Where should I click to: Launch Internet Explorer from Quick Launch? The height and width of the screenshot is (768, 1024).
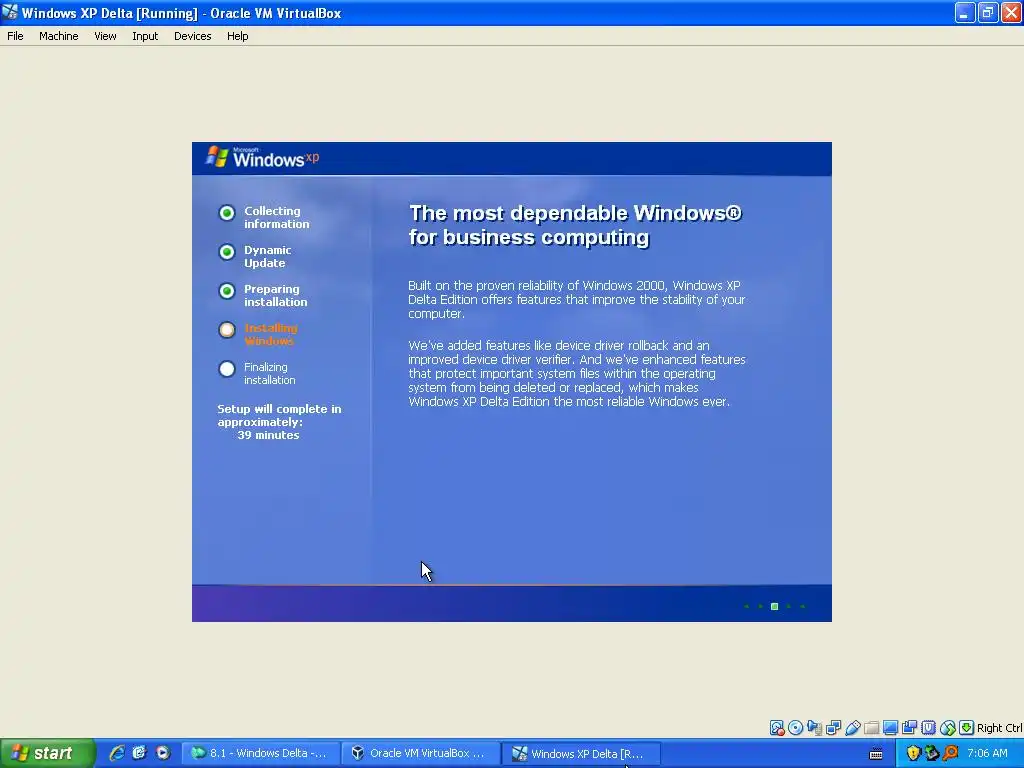(117, 753)
